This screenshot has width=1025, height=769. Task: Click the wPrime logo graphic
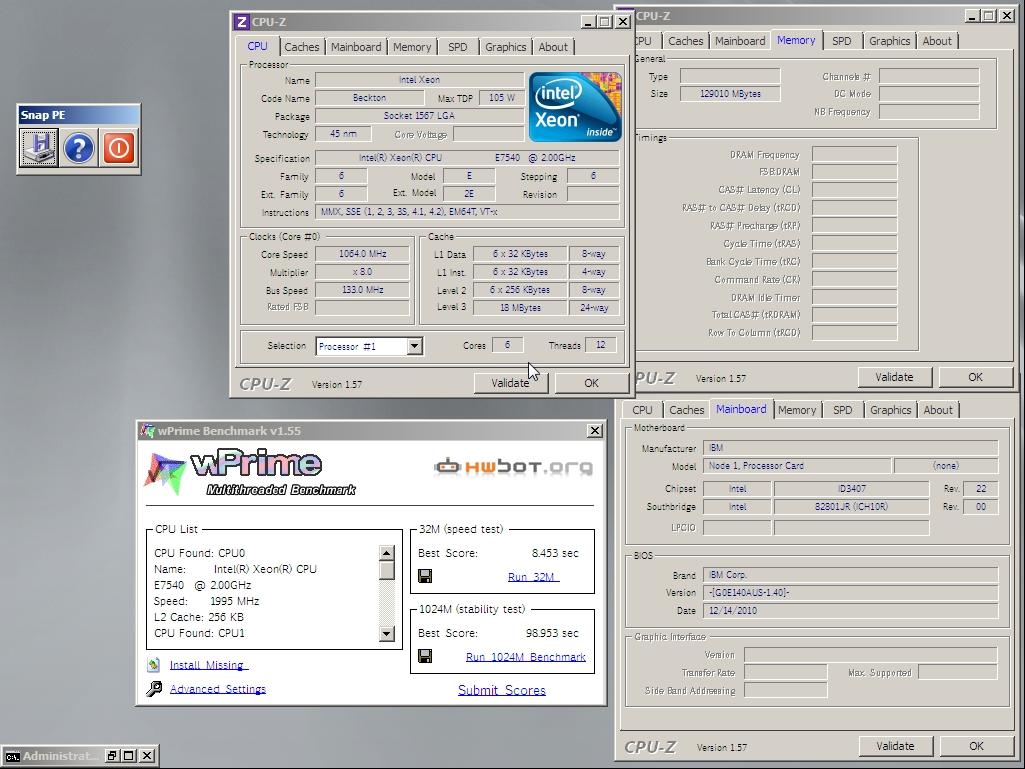tap(250, 473)
